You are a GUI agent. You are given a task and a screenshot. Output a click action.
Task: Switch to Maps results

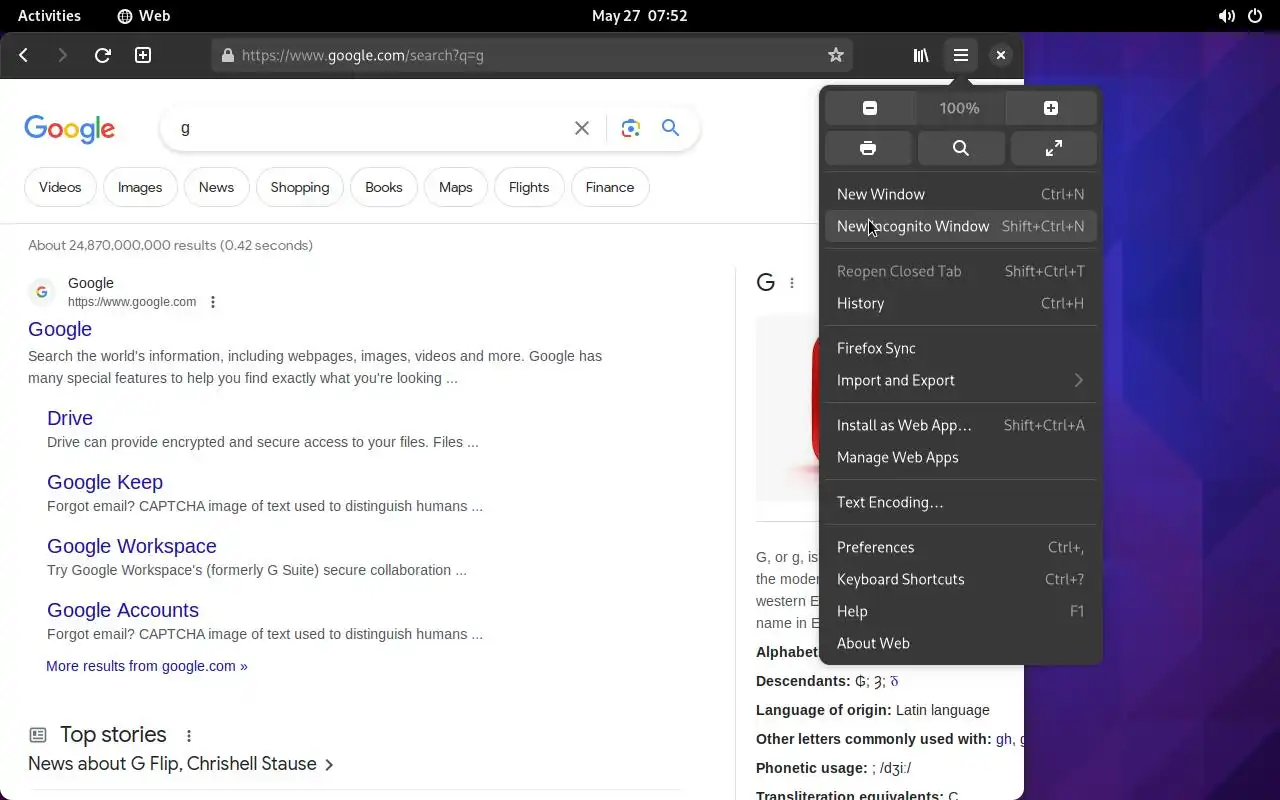click(455, 187)
